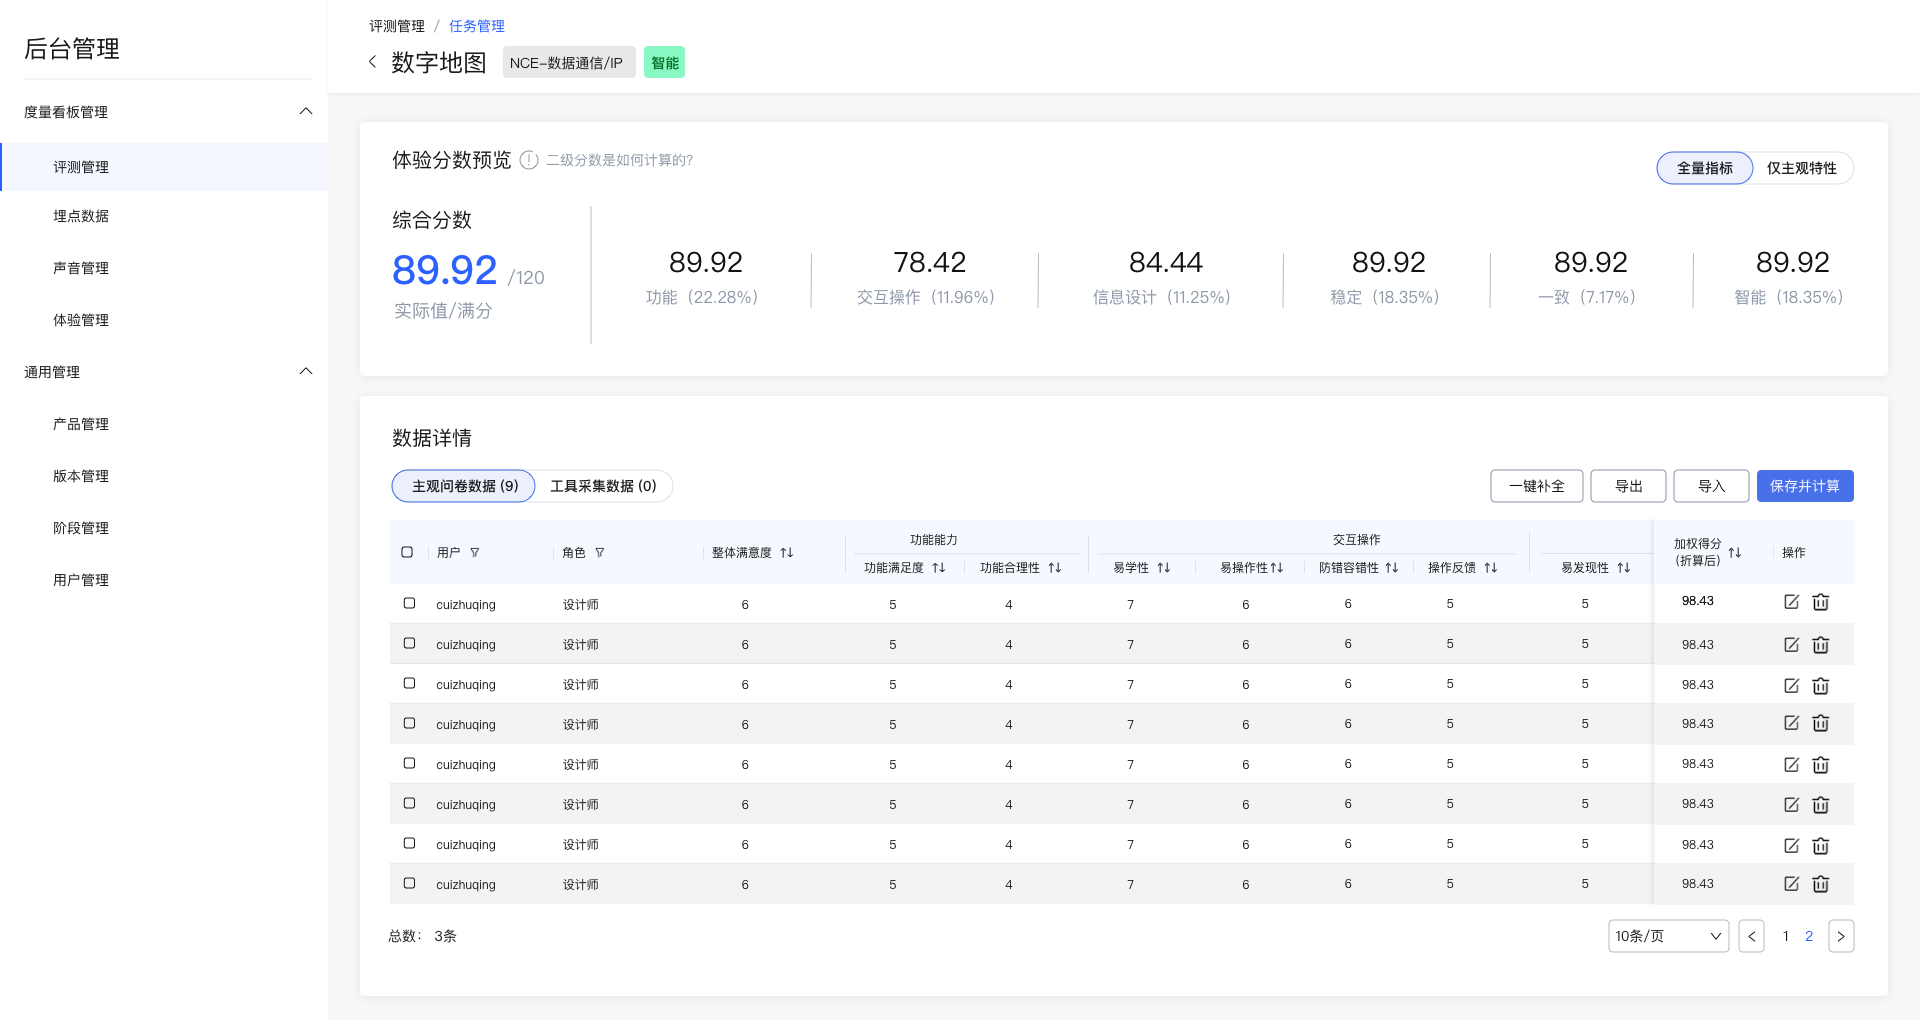The width and height of the screenshot is (1920, 1020).
Task: Open the 10条/页 page size dropdown
Action: [1668, 936]
